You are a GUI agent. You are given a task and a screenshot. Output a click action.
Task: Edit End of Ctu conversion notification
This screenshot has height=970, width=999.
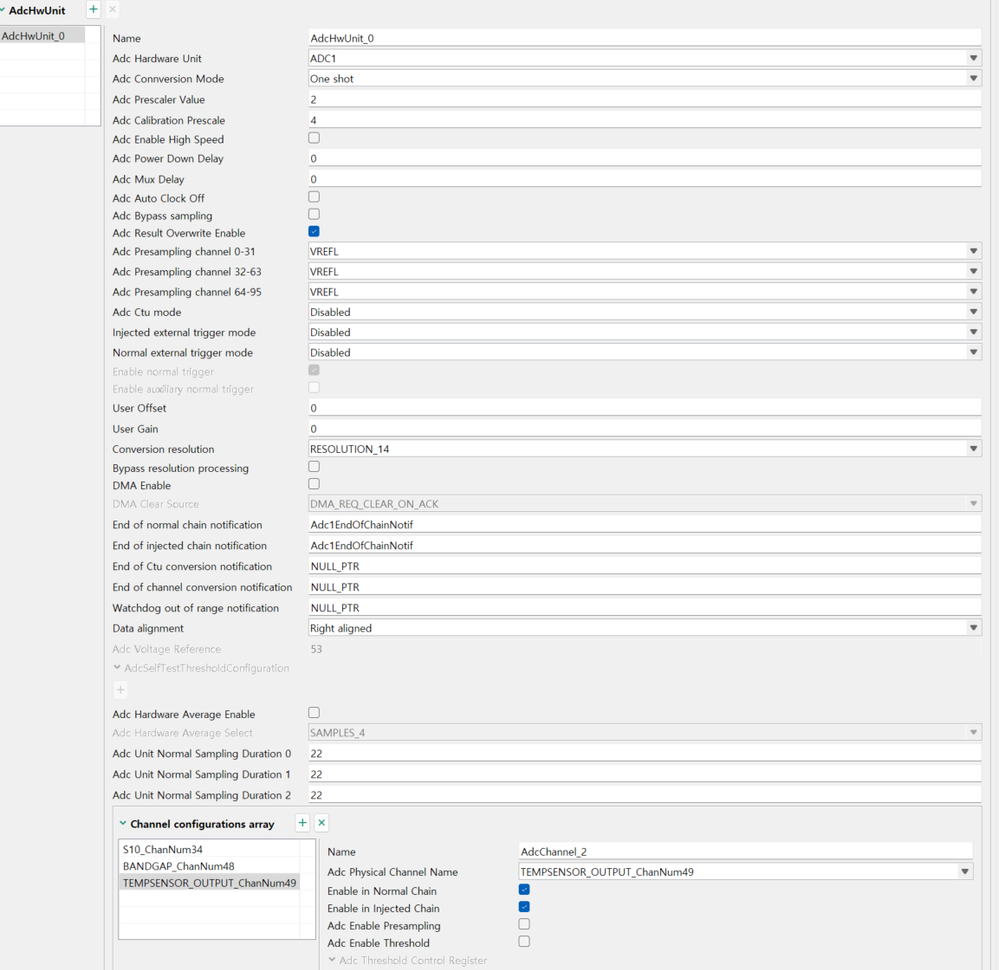(x=645, y=566)
